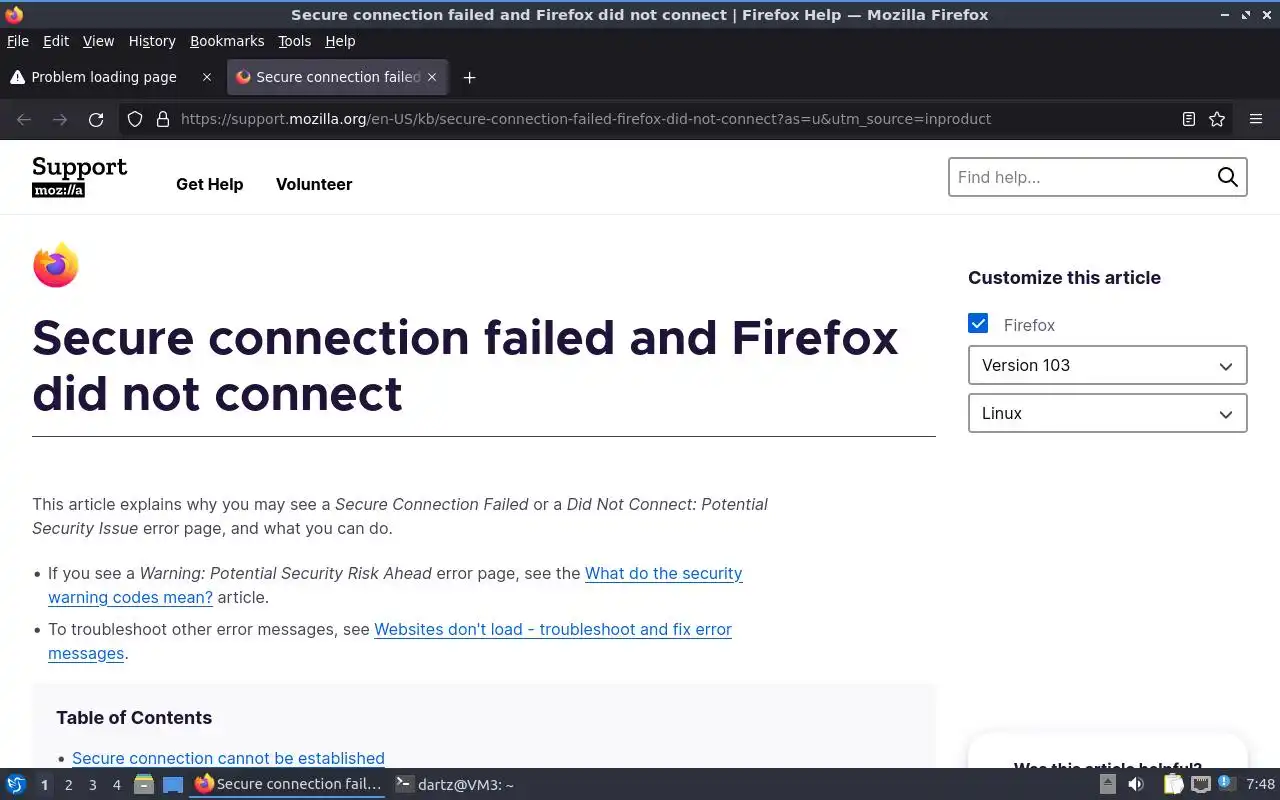Switch to workspace 3 in taskbar
Viewport: 1280px width, 800px height.
coord(92,785)
